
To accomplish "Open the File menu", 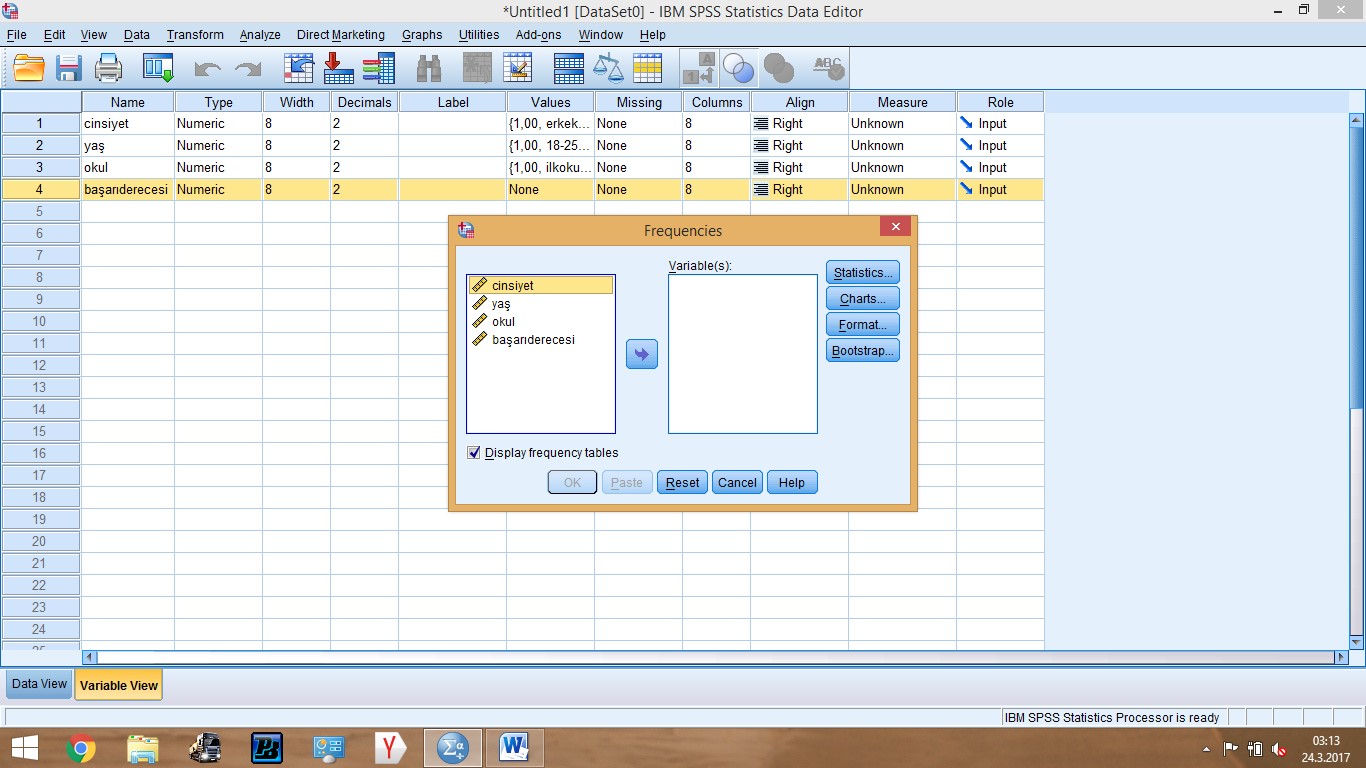I will point(16,34).
